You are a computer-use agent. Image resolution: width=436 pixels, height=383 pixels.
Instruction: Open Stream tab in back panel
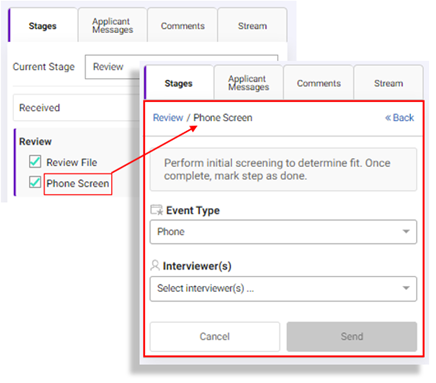coord(252,26)
